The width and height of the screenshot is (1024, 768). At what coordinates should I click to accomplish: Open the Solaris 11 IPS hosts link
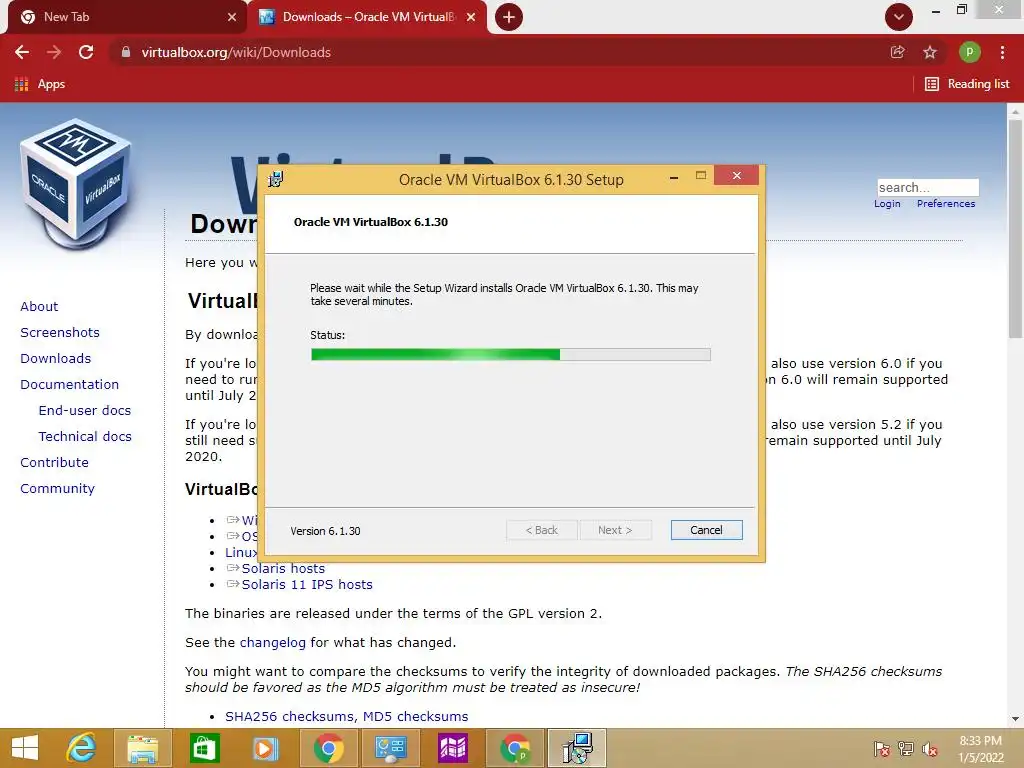pos(307,584)
